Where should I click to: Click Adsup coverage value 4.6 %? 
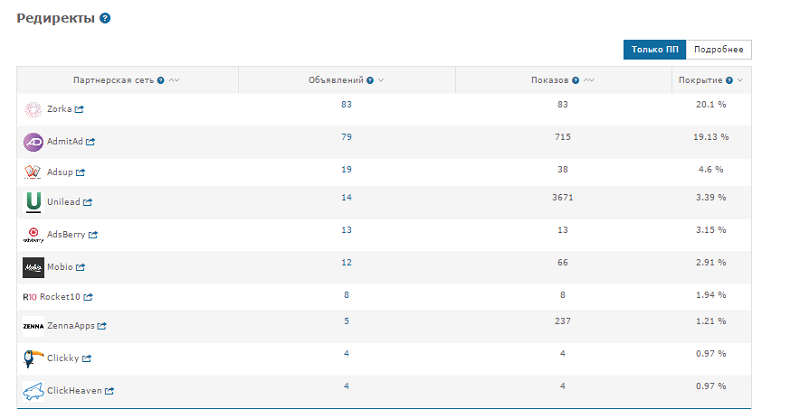(711, 169)
